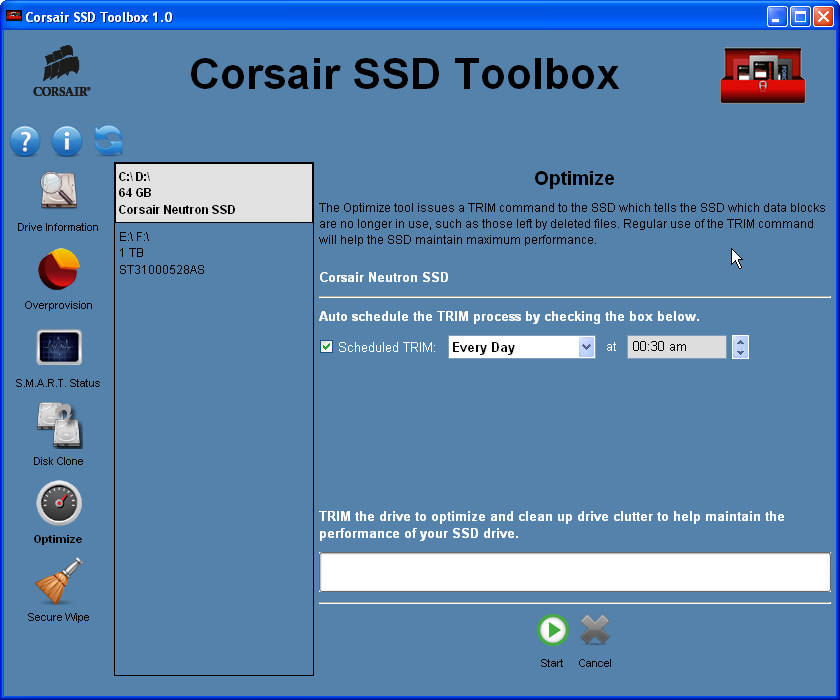Minimize the Corsair SSD Toolbox window

click(x=777, y=17)
